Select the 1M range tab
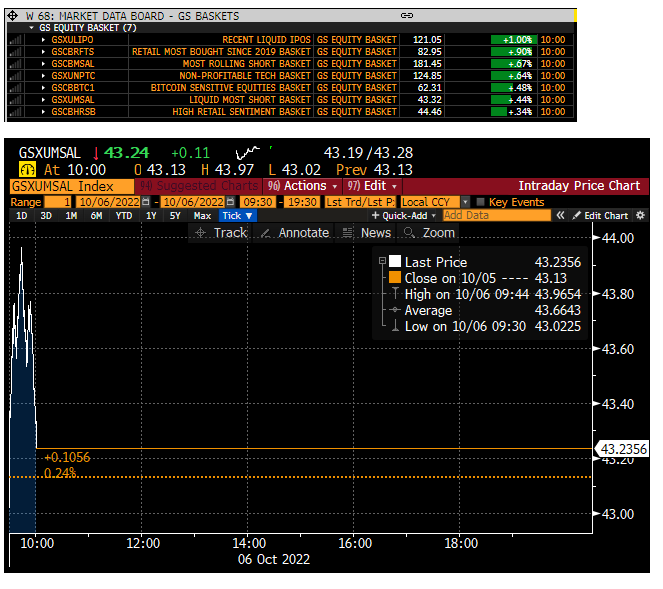The height and width of the screenshot is (589, 663). click(x=71, y=216)
